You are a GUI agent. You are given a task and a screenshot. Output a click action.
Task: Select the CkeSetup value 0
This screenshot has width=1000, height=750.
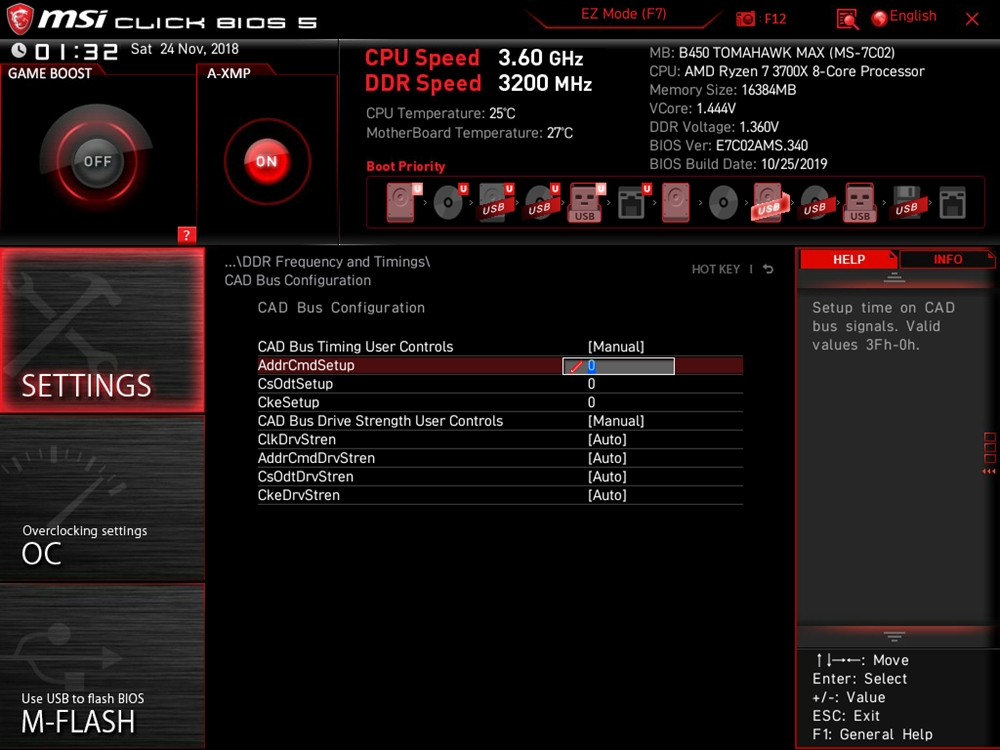pyautogui.click(x=591, y=402)
